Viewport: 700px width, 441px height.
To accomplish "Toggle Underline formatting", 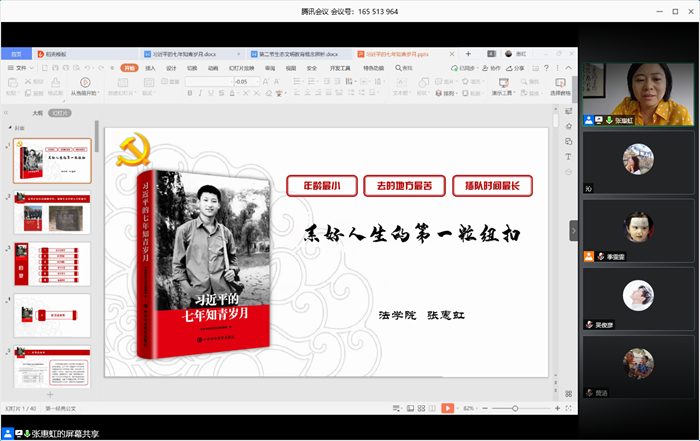I will pyautogui.click(x=211, y=93).
